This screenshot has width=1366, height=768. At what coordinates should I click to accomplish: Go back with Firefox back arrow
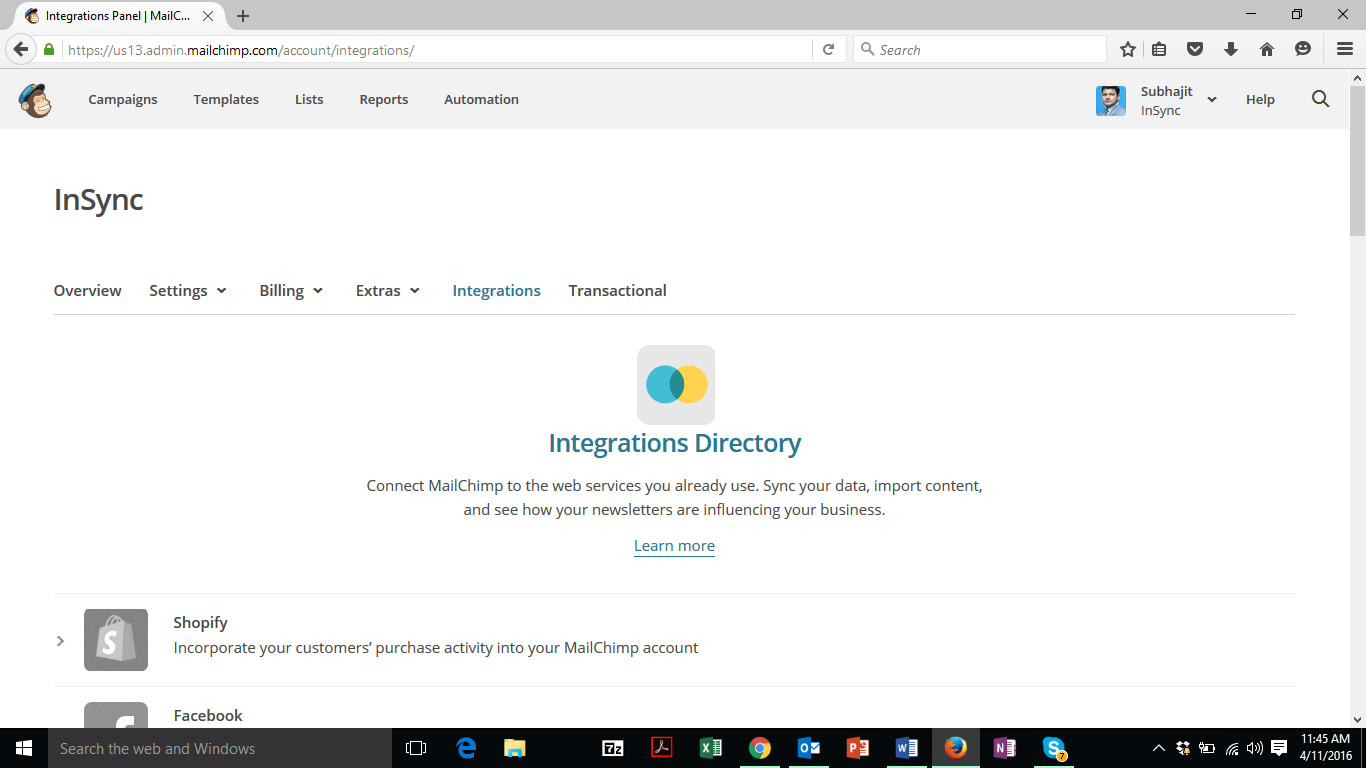(x=21, y=49)
